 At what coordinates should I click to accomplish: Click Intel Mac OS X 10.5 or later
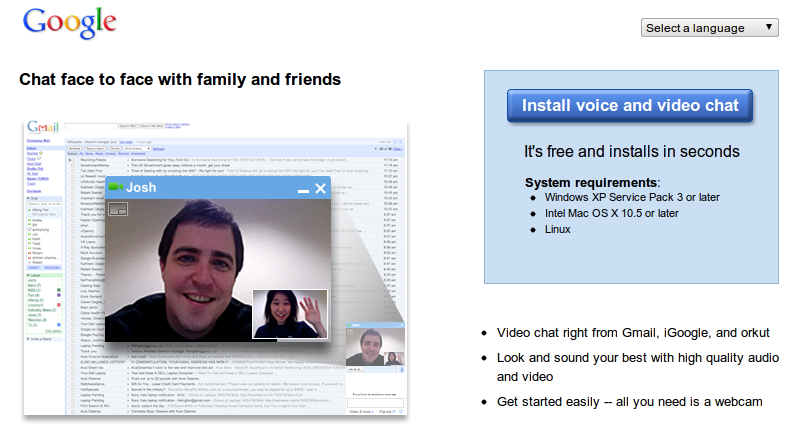click(612, 213)
